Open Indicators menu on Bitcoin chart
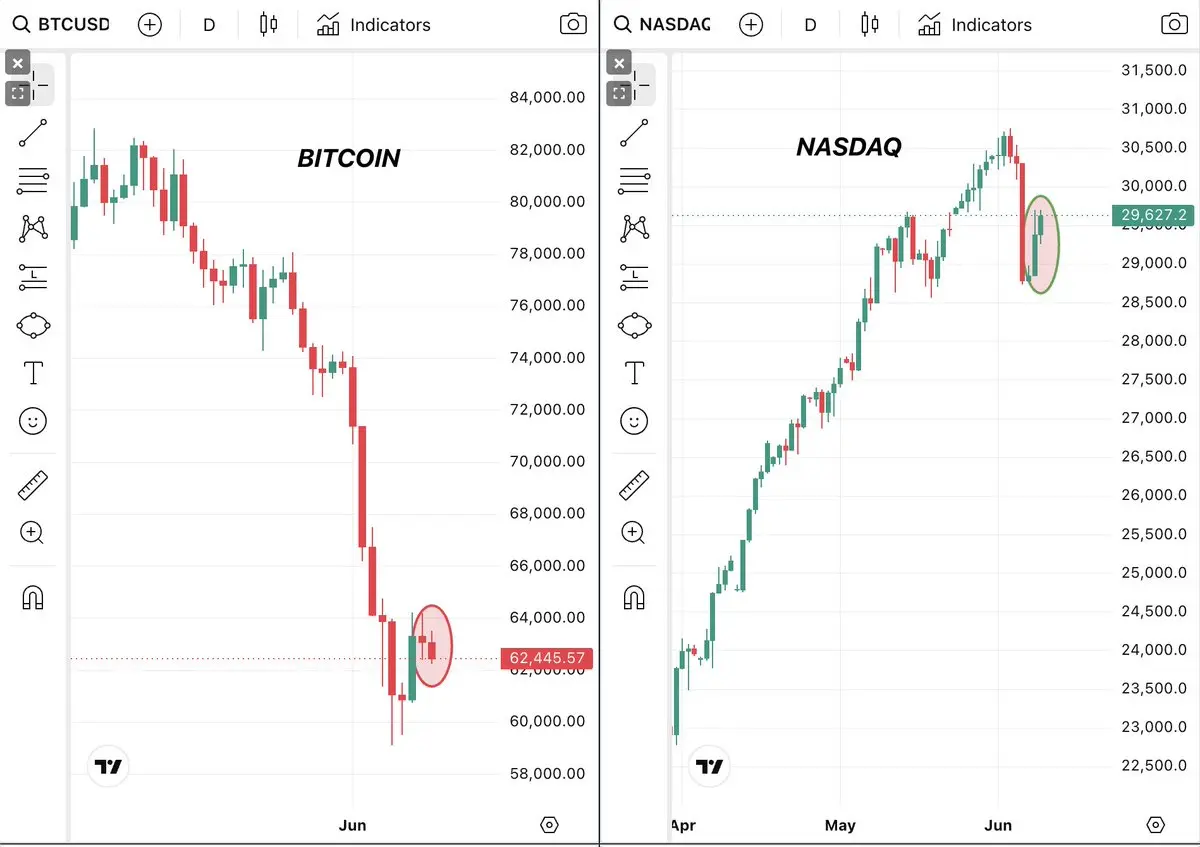Viewport: 1200px width, 847px height. tap(373, 25)
